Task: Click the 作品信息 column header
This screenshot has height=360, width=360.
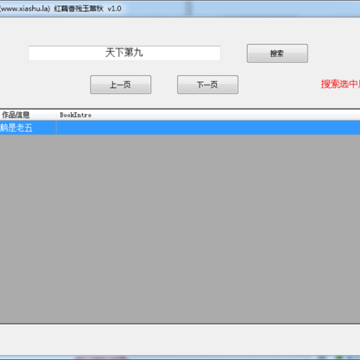Action: pyautogui.click(x=28, y=115)
